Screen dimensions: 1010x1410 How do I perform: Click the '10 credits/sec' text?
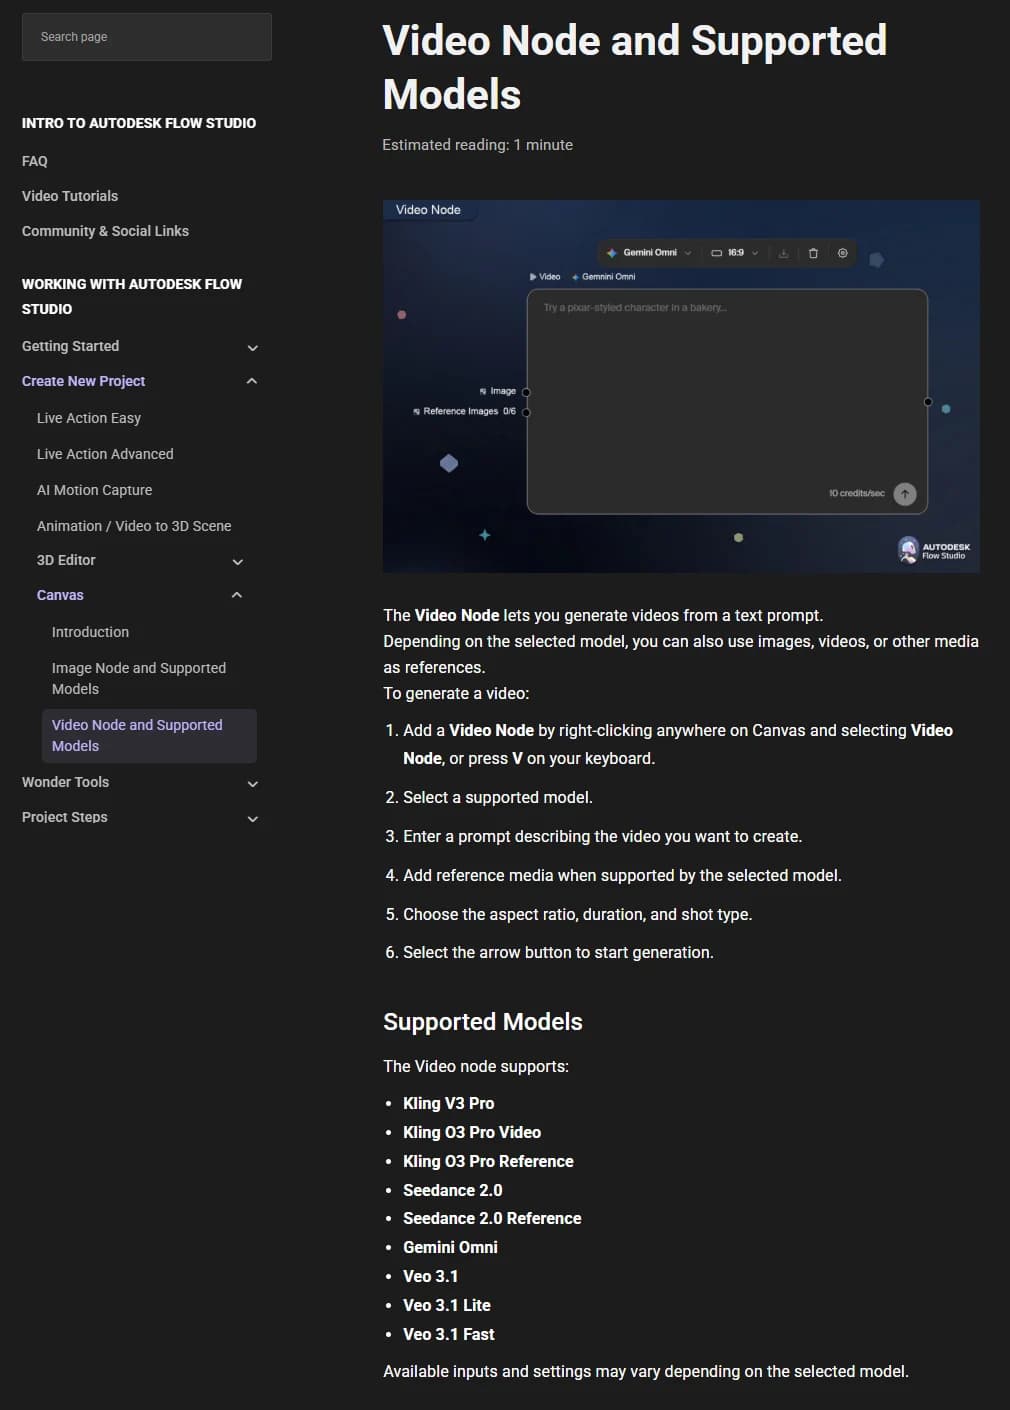(x=857, y=493)
